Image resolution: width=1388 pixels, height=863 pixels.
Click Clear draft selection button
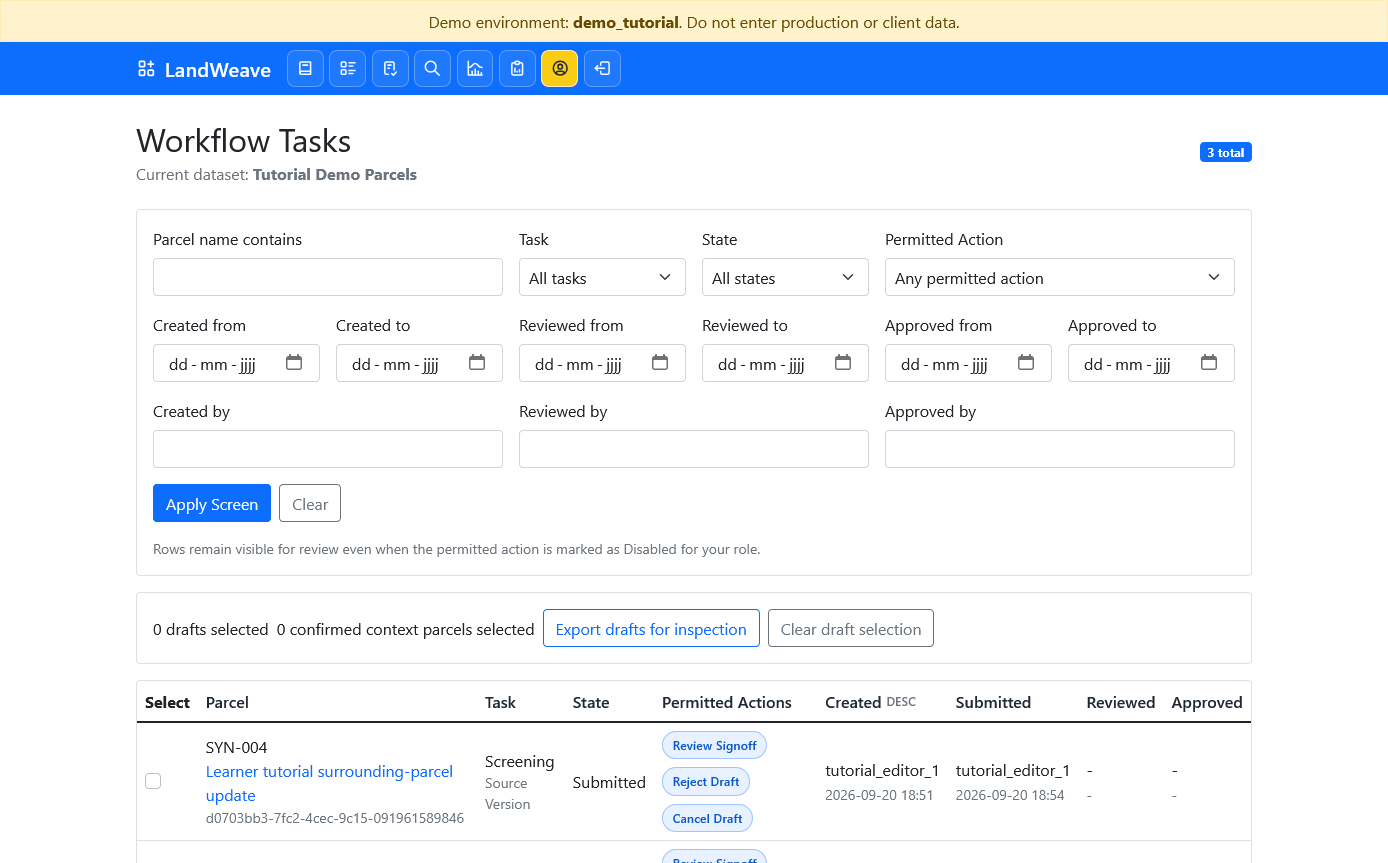pos(851,628)
